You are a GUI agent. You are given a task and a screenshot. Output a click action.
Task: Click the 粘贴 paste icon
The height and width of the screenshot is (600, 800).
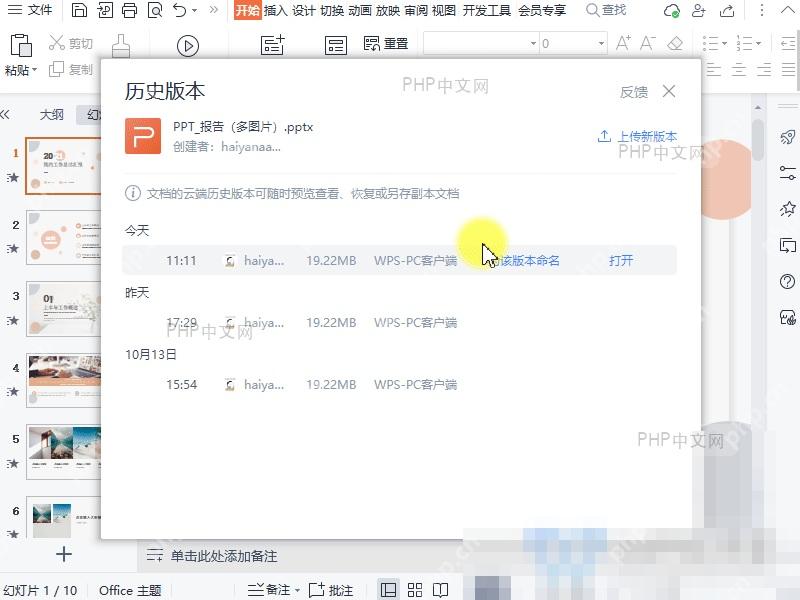pos(21,45)
